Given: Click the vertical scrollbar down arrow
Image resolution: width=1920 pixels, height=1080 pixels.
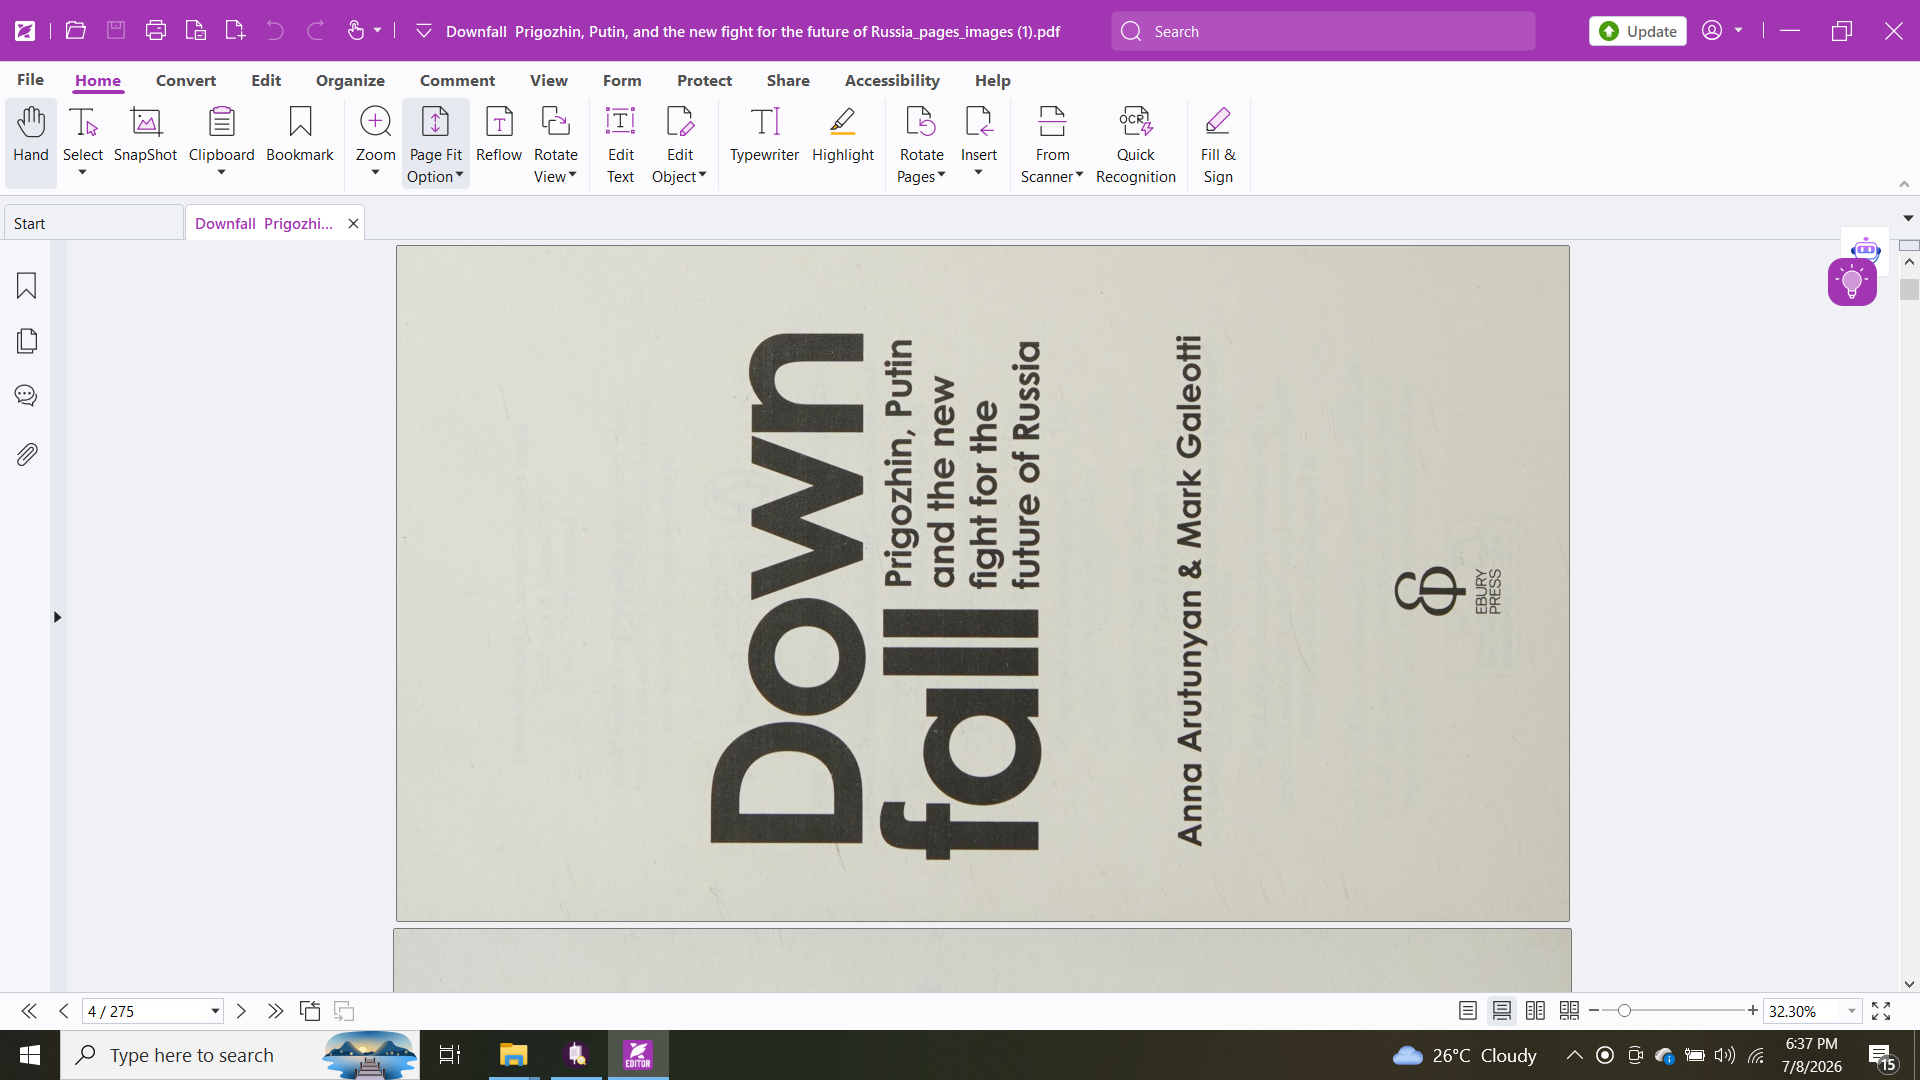Looking at the screenshot, I should (x=1909, y=984).
